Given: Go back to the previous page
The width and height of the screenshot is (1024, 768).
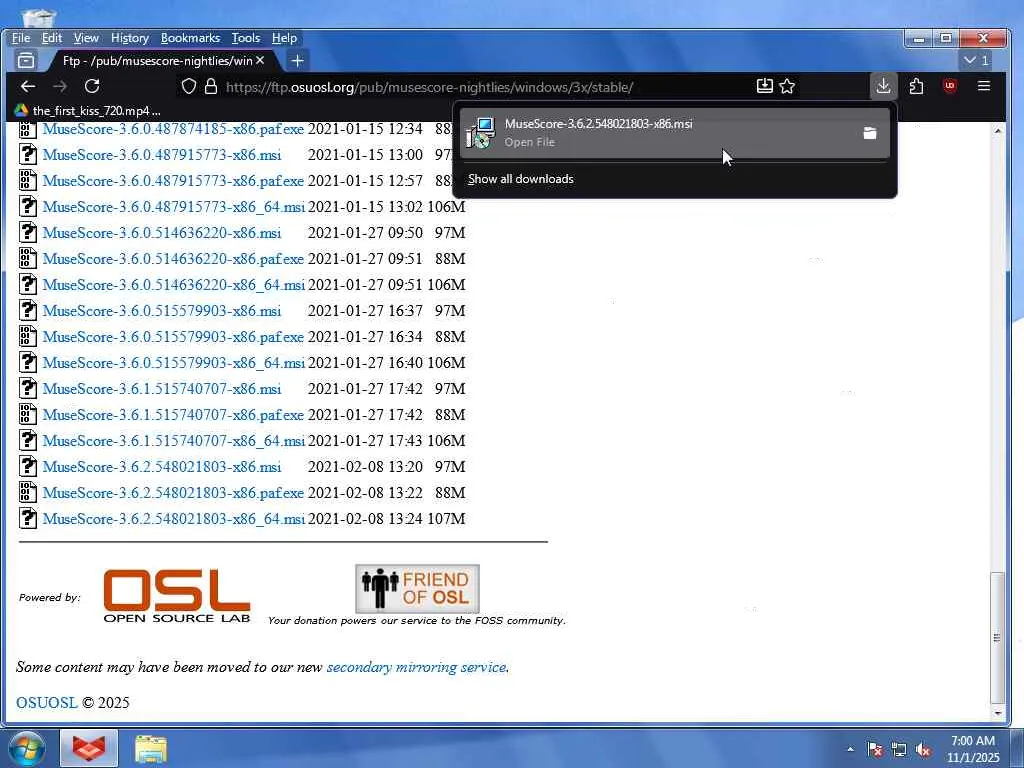Looking at the screenshot, I should coord(27,86).
